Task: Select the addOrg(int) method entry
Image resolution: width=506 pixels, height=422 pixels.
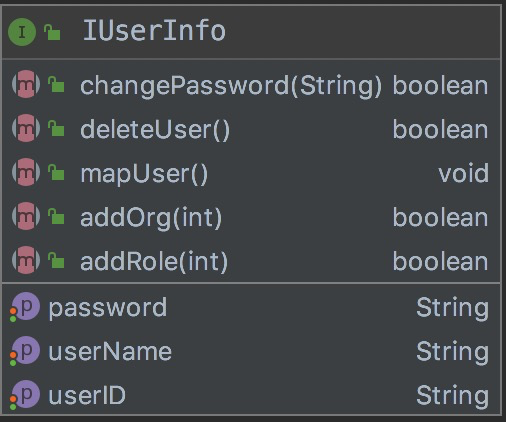Action: (x=151, y=218)
